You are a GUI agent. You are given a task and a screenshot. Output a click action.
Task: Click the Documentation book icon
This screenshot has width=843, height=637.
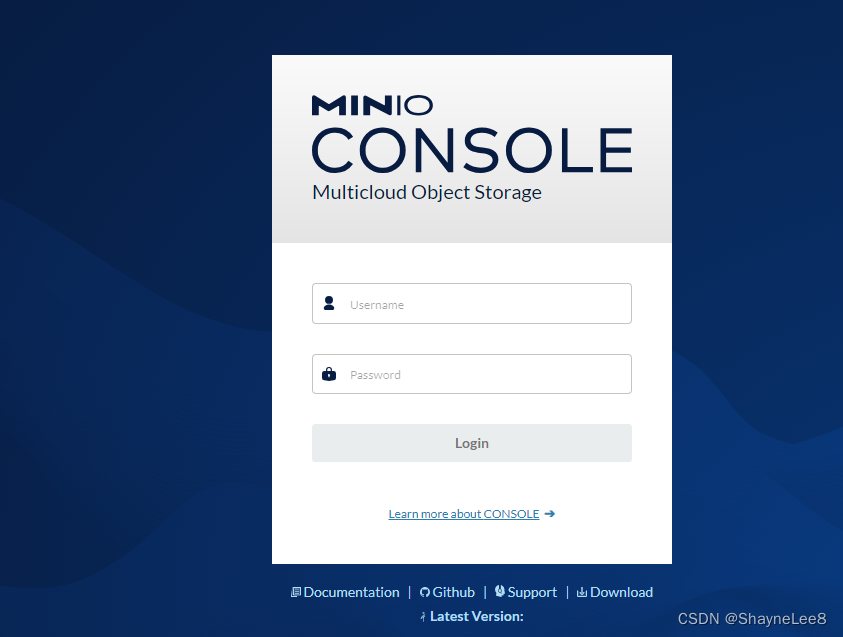pyautogui.click(x=296, y=592)
